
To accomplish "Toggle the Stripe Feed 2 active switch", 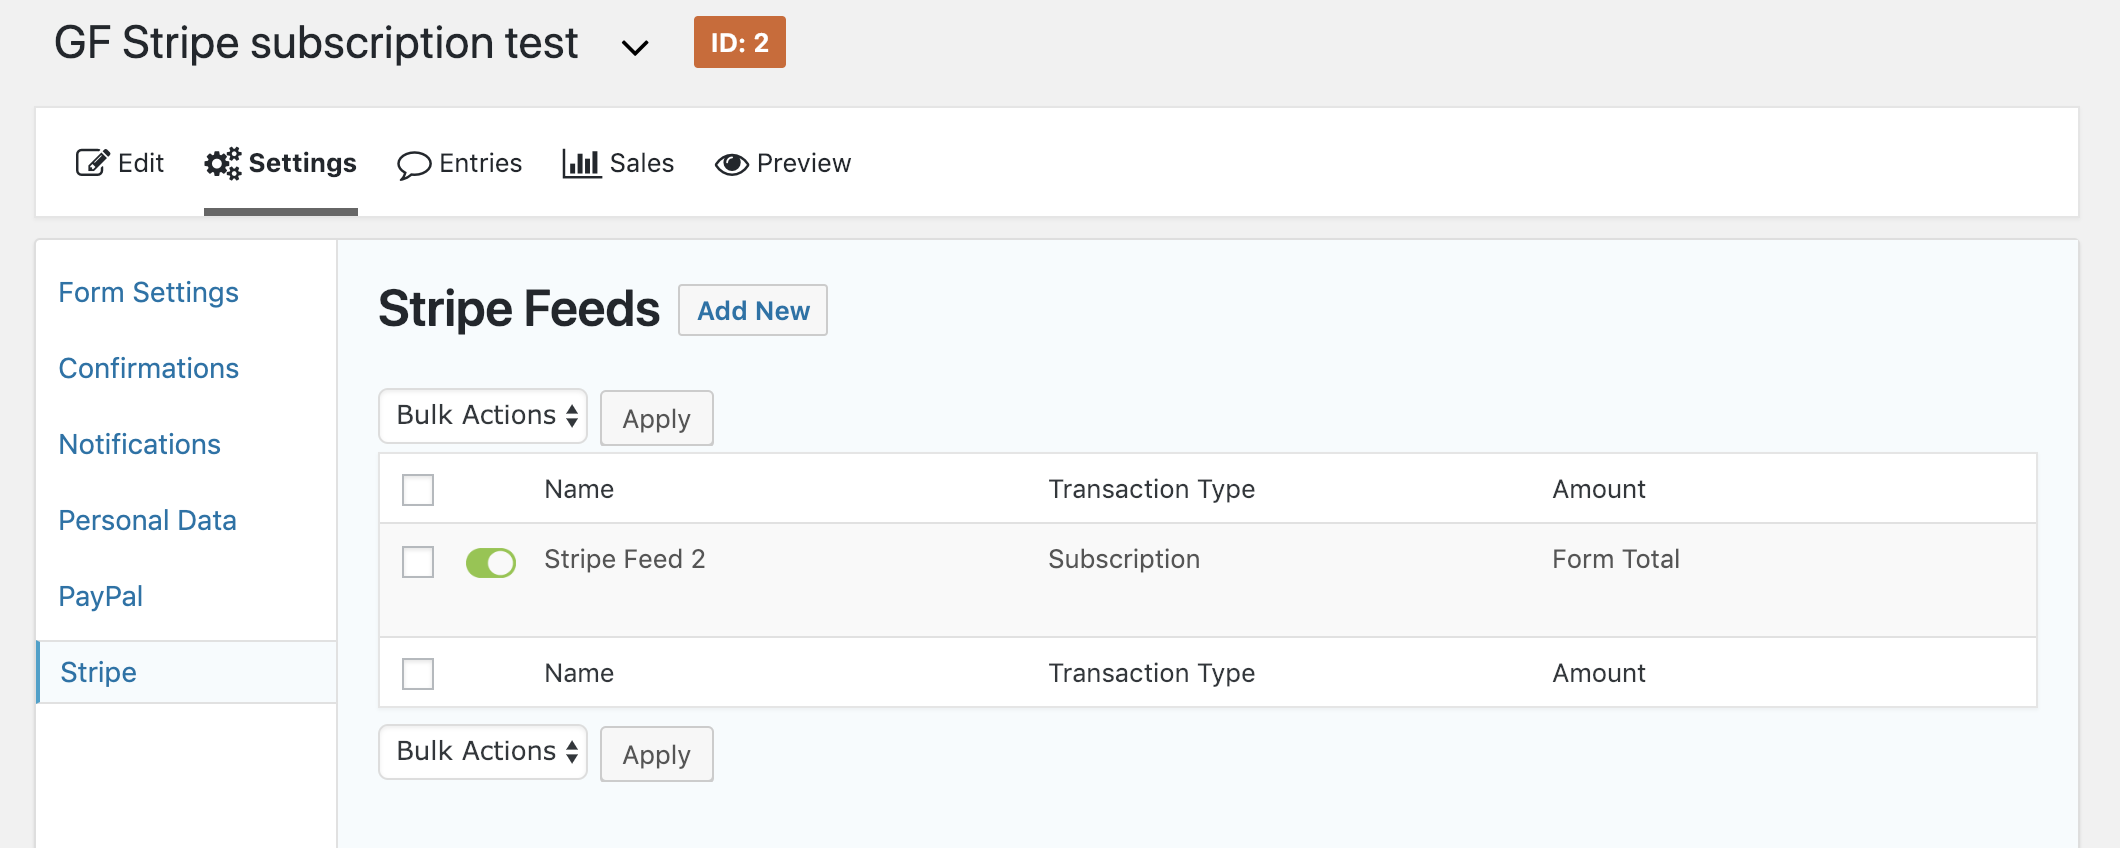I will click(x=491, y=563).
